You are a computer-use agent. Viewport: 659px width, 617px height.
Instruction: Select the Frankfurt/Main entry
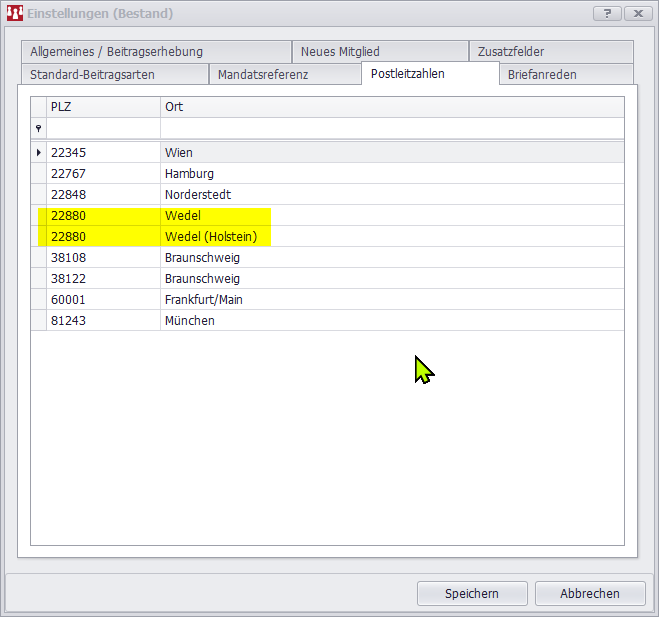tap(204, 299)
